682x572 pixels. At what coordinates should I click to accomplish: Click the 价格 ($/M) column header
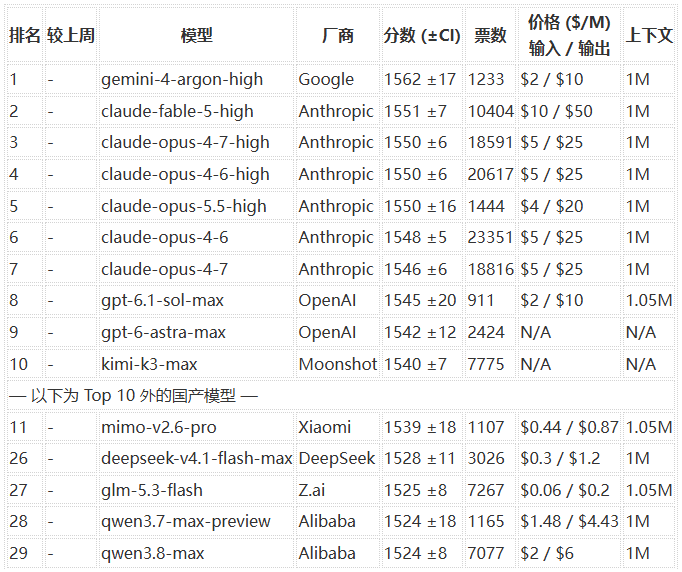tap(569, 35)
